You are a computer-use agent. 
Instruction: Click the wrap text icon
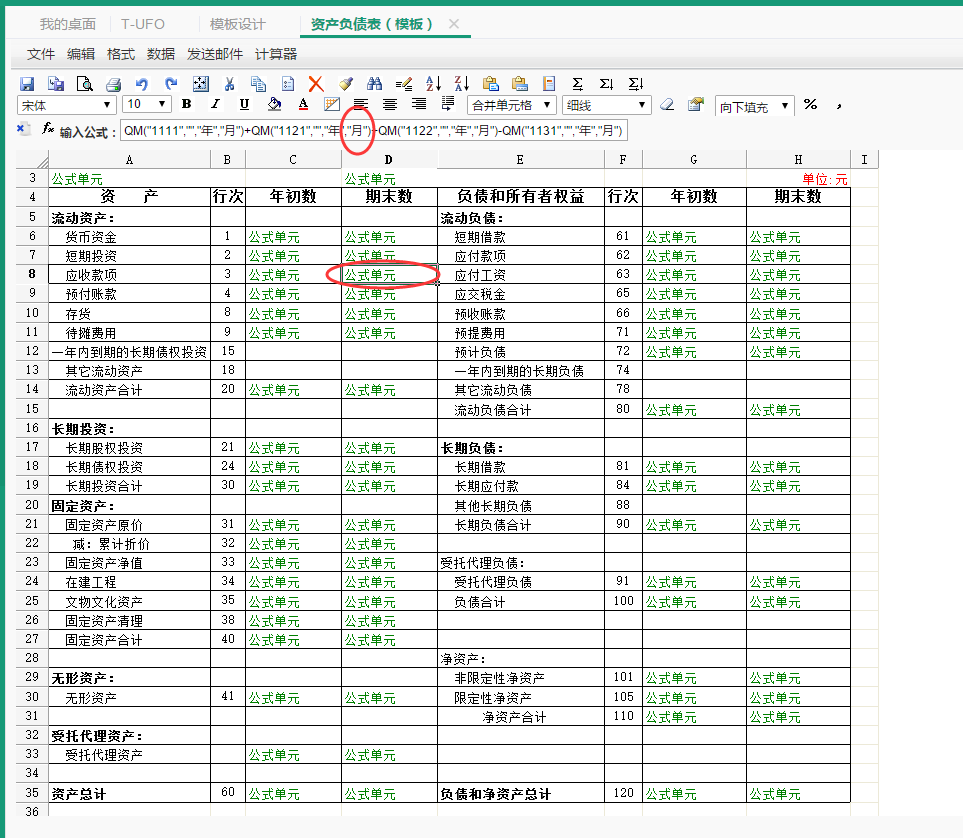[448, 104]
